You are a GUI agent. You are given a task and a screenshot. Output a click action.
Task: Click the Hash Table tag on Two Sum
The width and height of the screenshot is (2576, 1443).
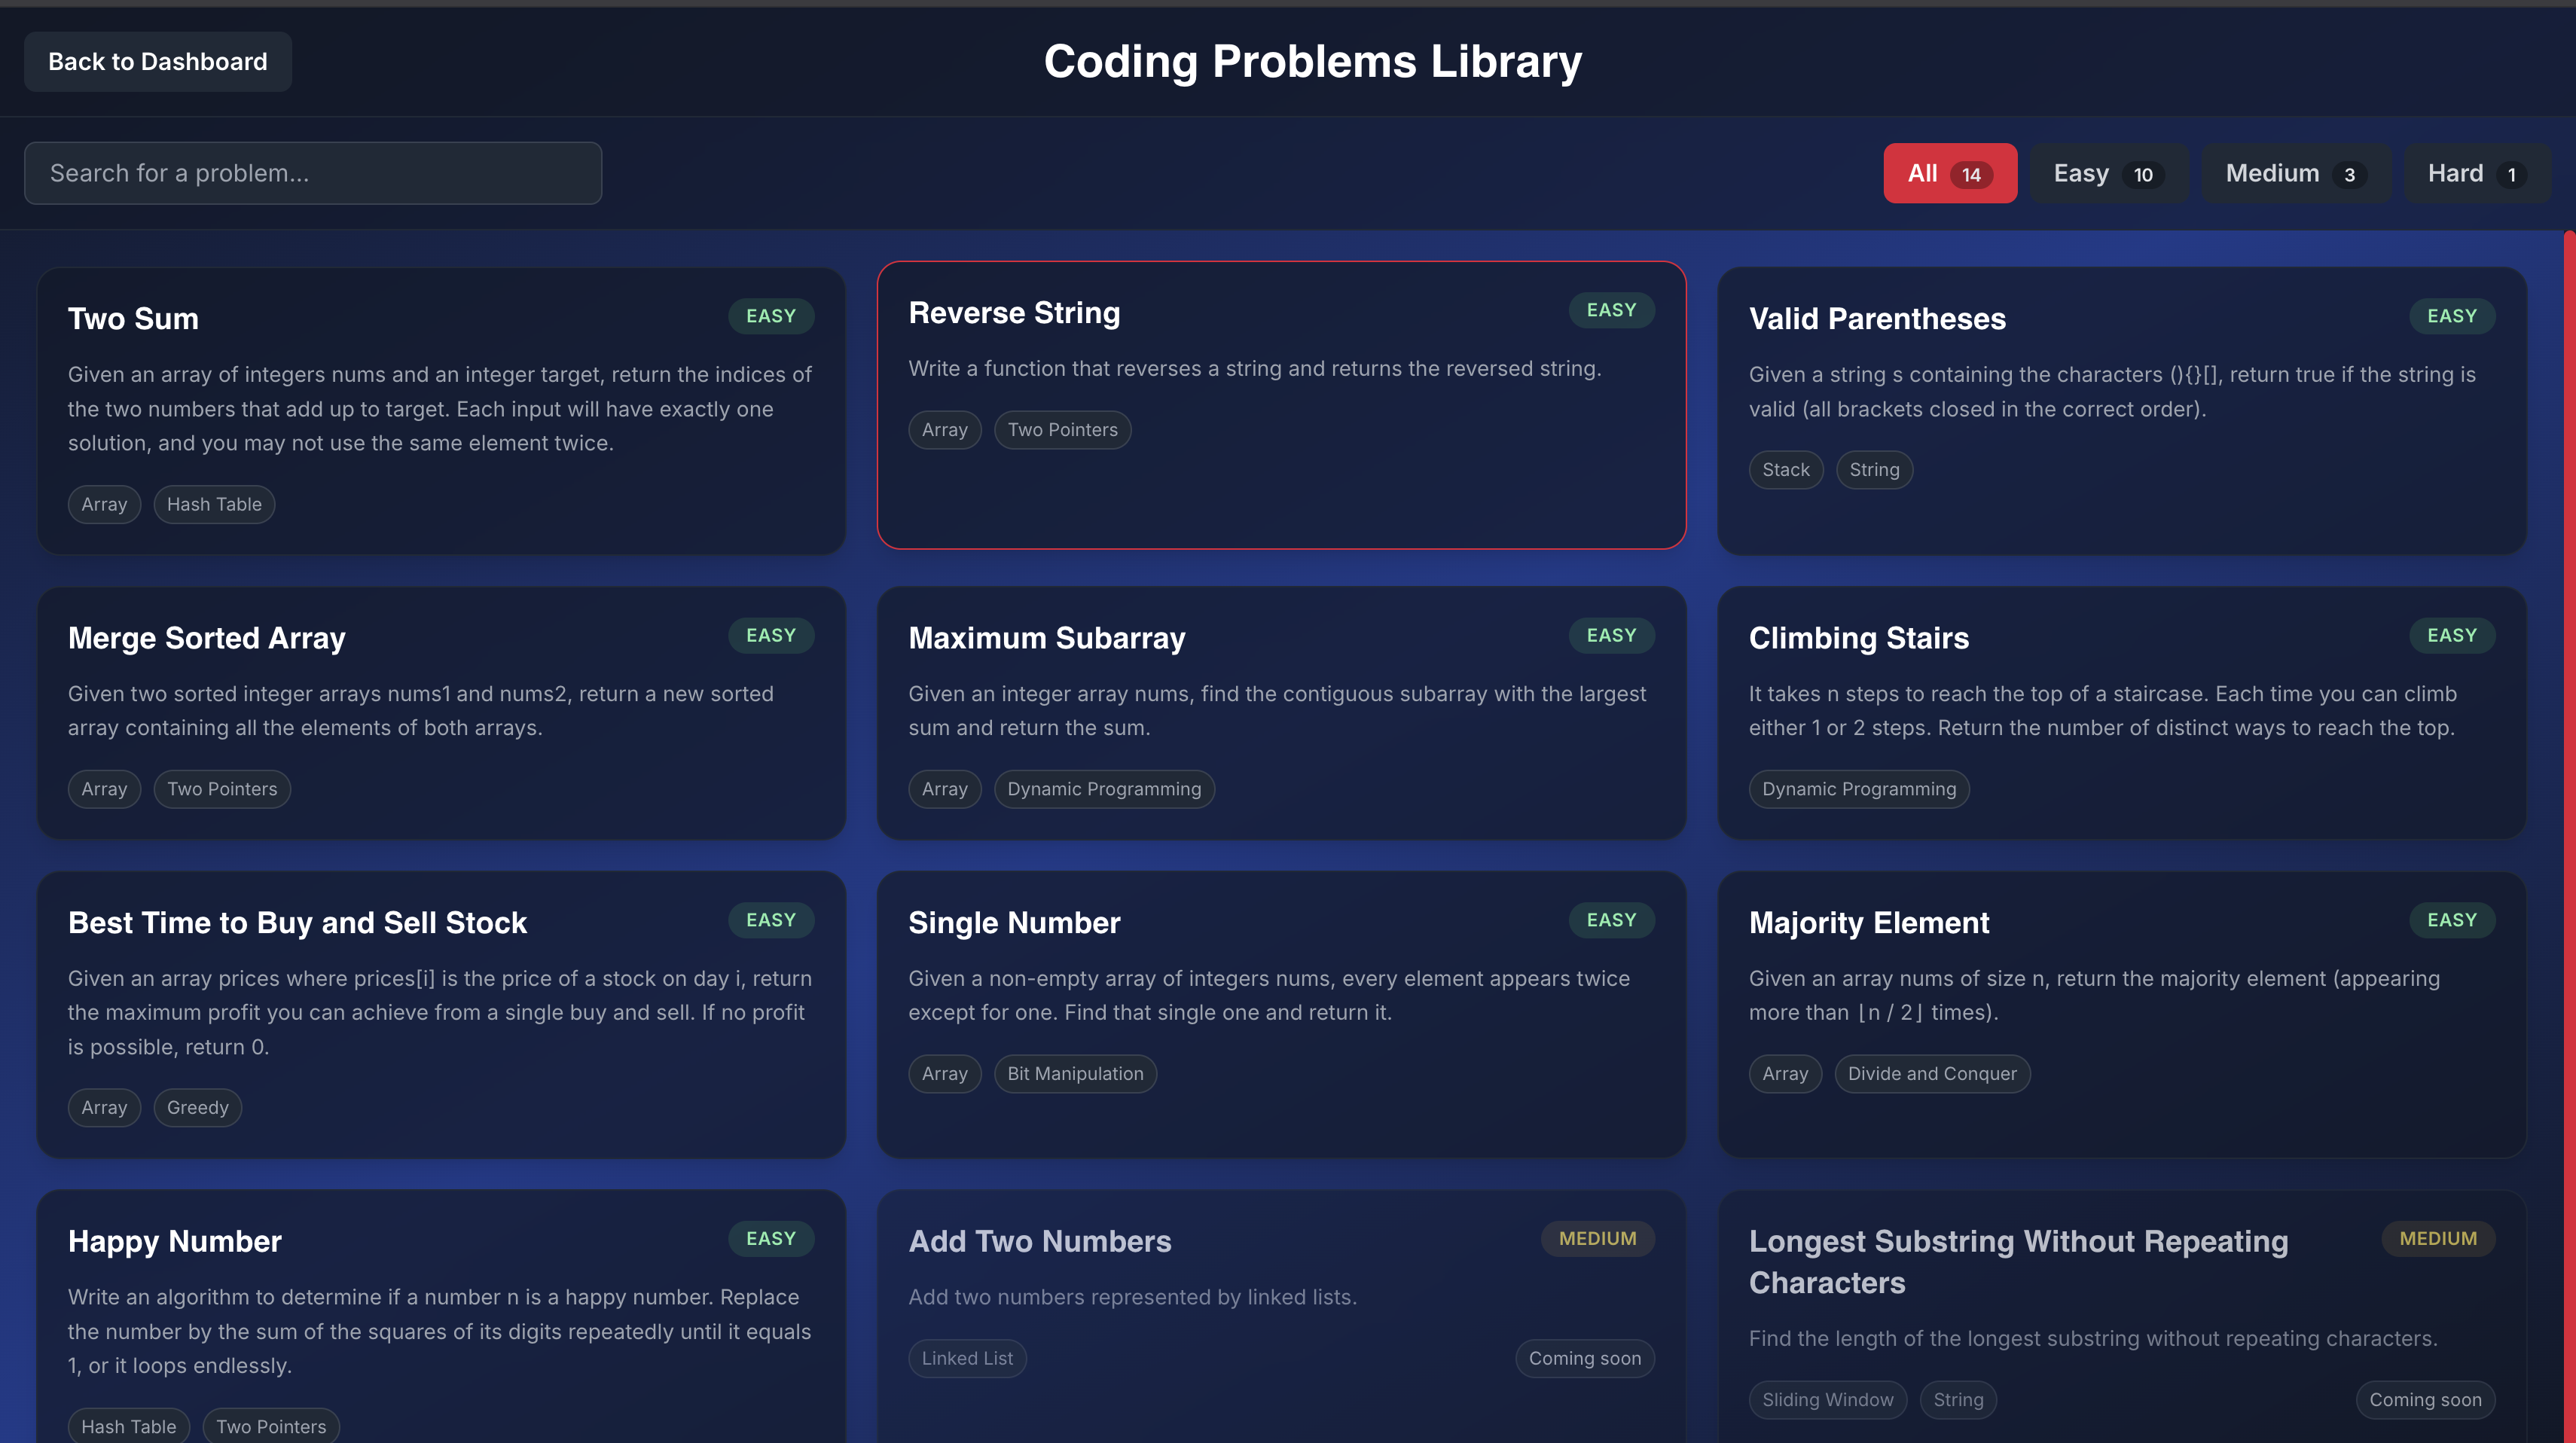pos(214,504)
